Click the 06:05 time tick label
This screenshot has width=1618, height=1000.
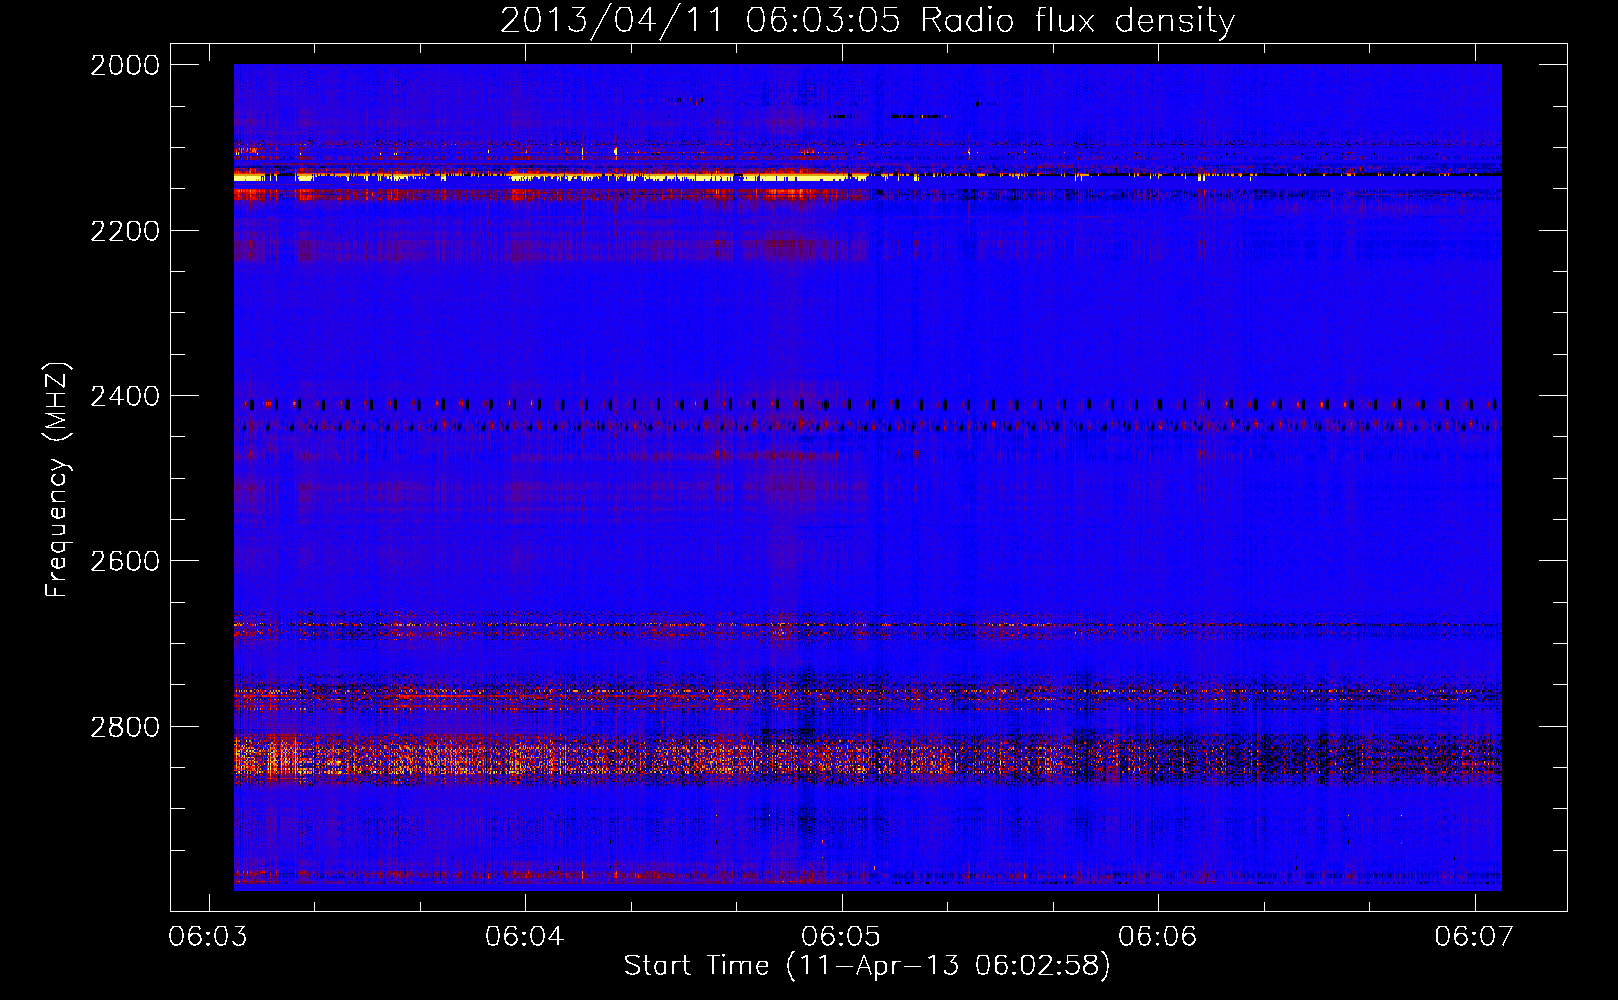click(841, 936)
